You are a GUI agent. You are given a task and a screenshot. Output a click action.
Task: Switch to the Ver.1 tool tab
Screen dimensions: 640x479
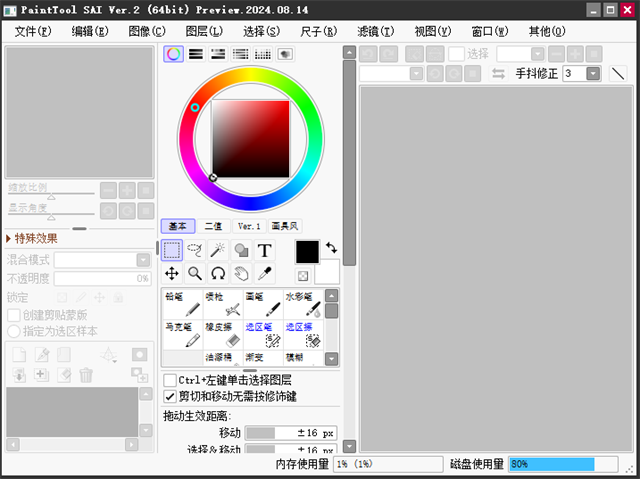tap(249, 226)
